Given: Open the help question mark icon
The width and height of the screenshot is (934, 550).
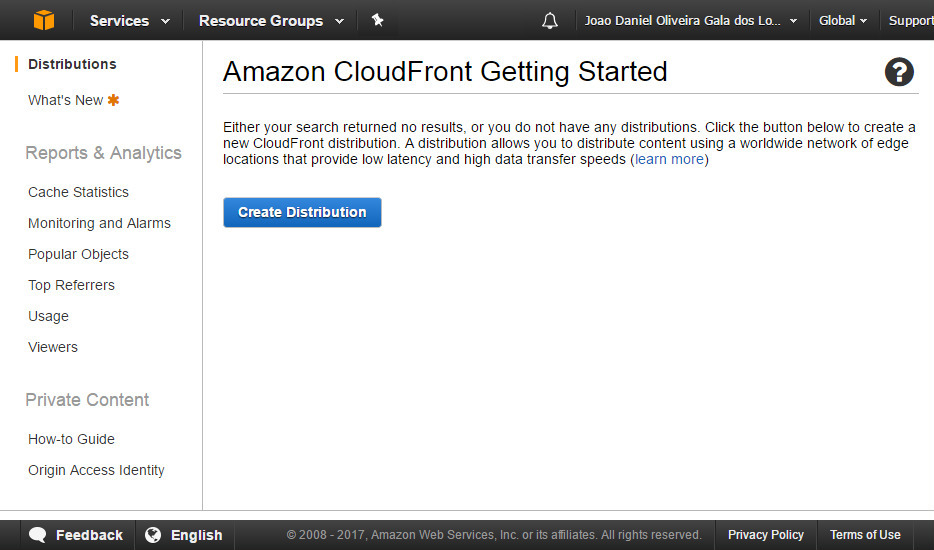Looking at the screenshot, I should (x=899, y=72).
